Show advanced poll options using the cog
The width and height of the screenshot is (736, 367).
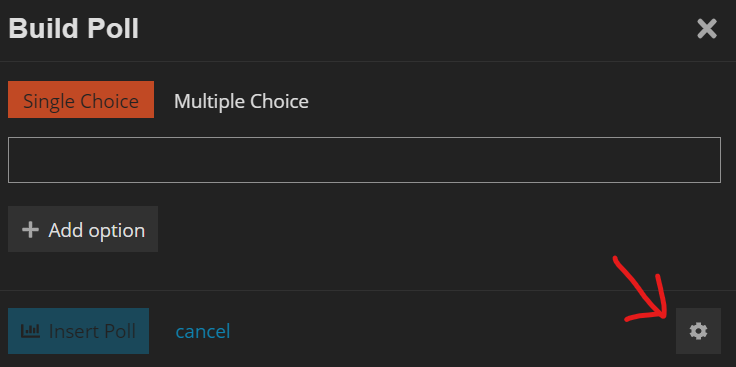coord(698,331)
